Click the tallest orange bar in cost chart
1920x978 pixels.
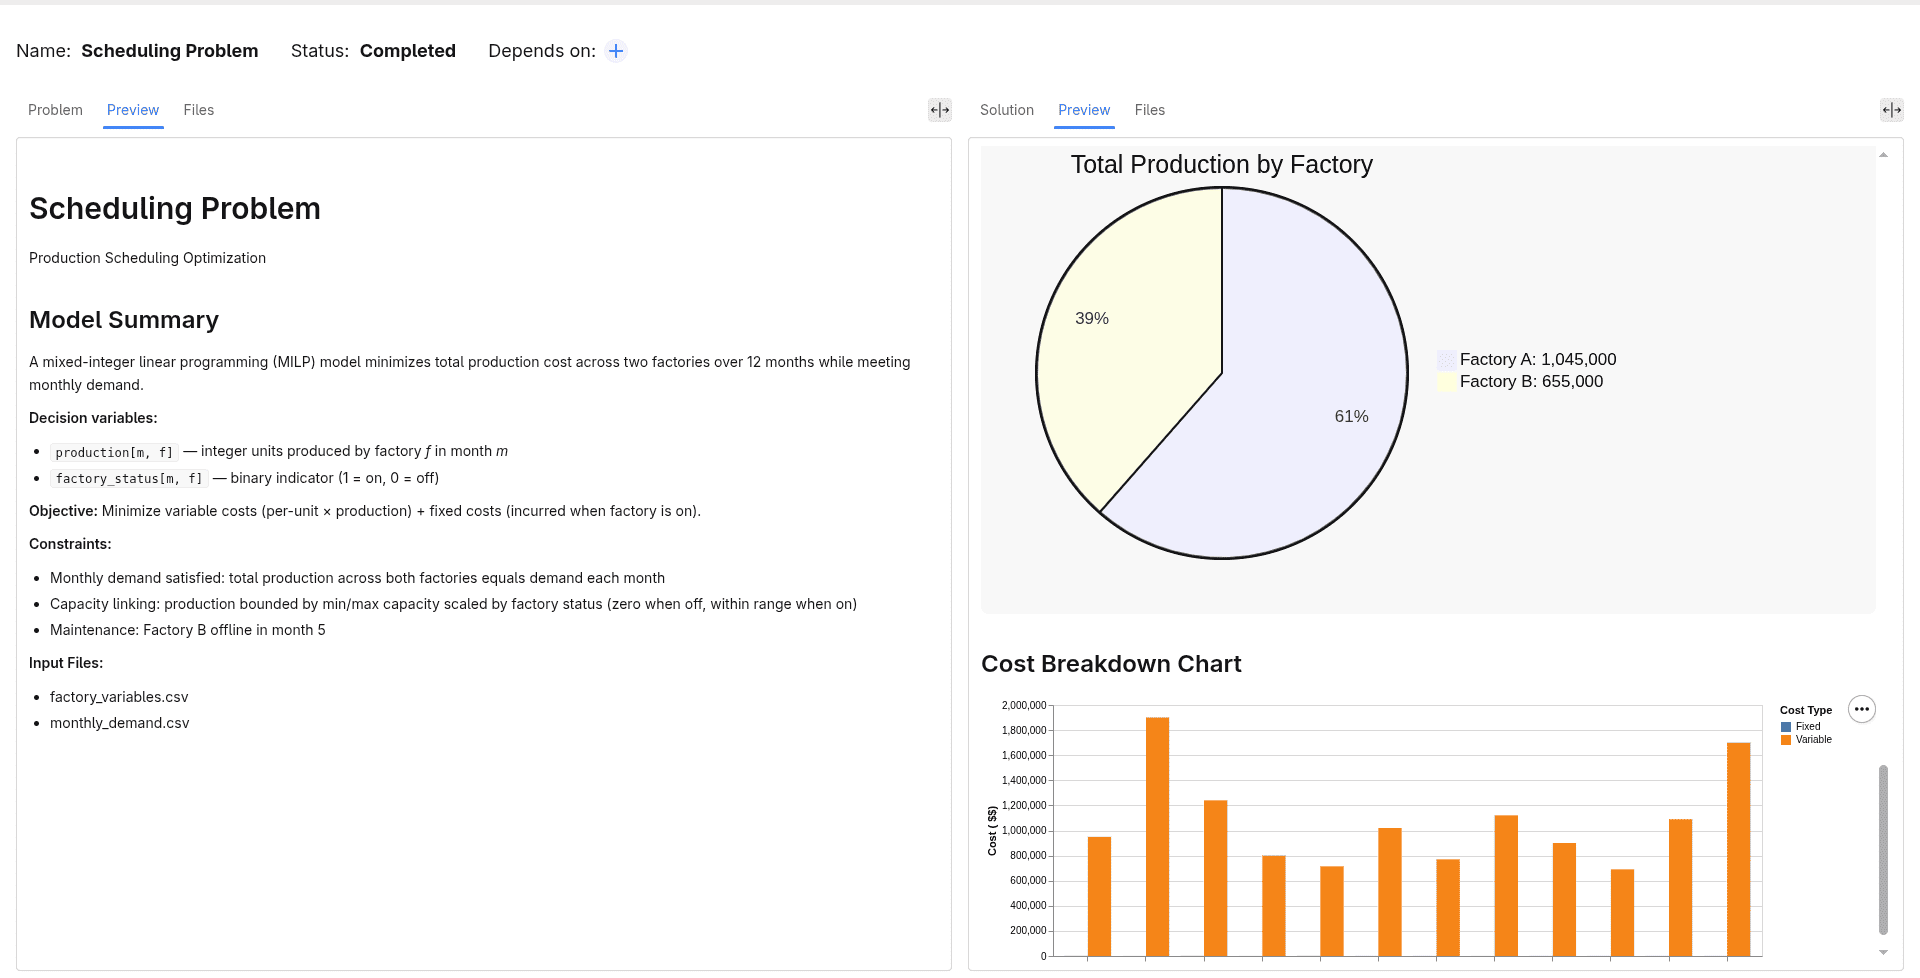(1157, 837)
